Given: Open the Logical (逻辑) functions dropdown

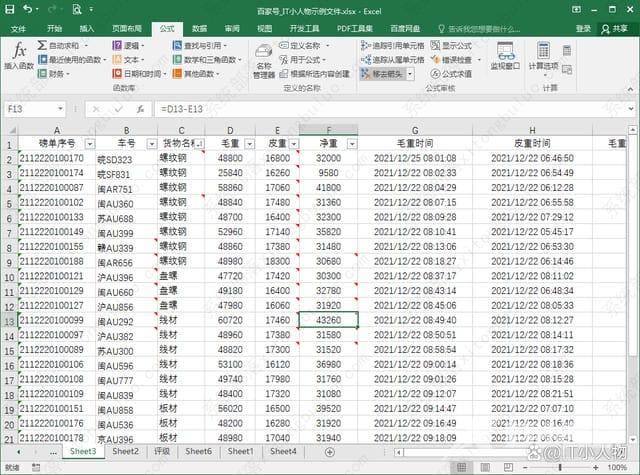Looking at the screenshot, I should click(x=132, y=46).
